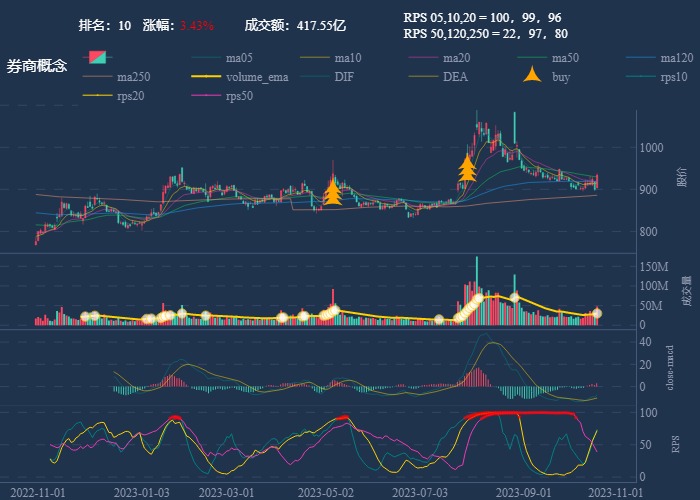
Task: Toggle ma20 line visibility in legend
Action: click(456, 58)
